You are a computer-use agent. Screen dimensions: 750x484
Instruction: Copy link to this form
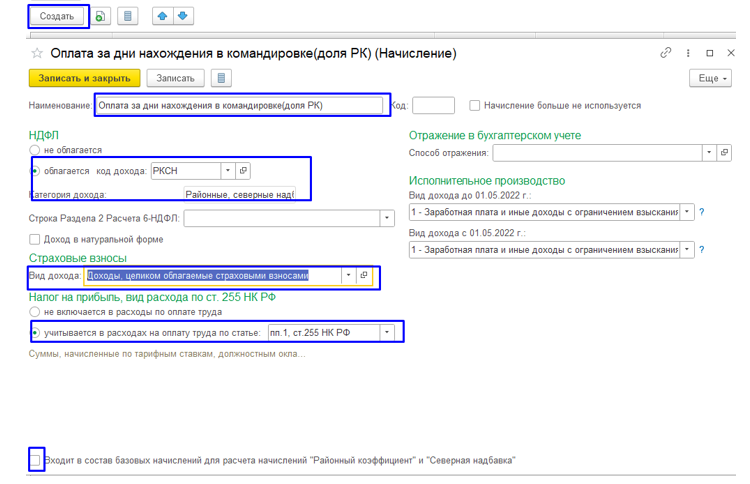pyautogui.click(x=666, y=53)
